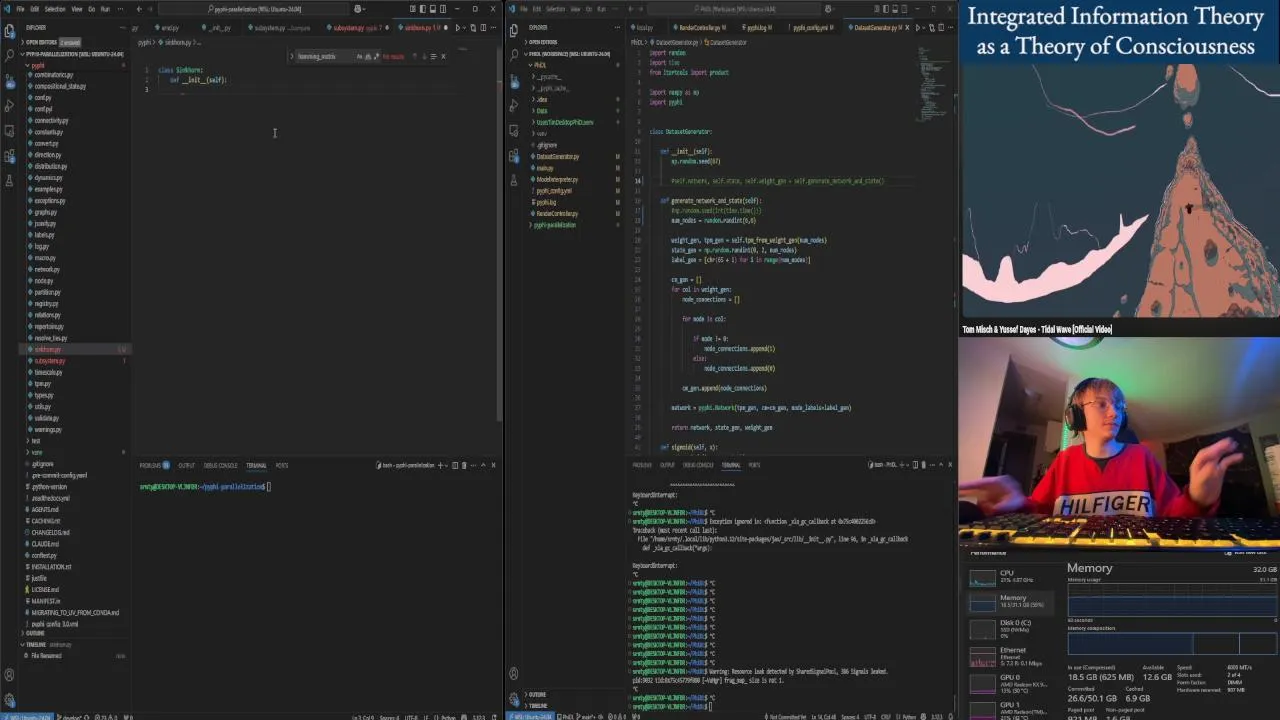Open Manage gear in left VS Code window

[x=9, y=699]
